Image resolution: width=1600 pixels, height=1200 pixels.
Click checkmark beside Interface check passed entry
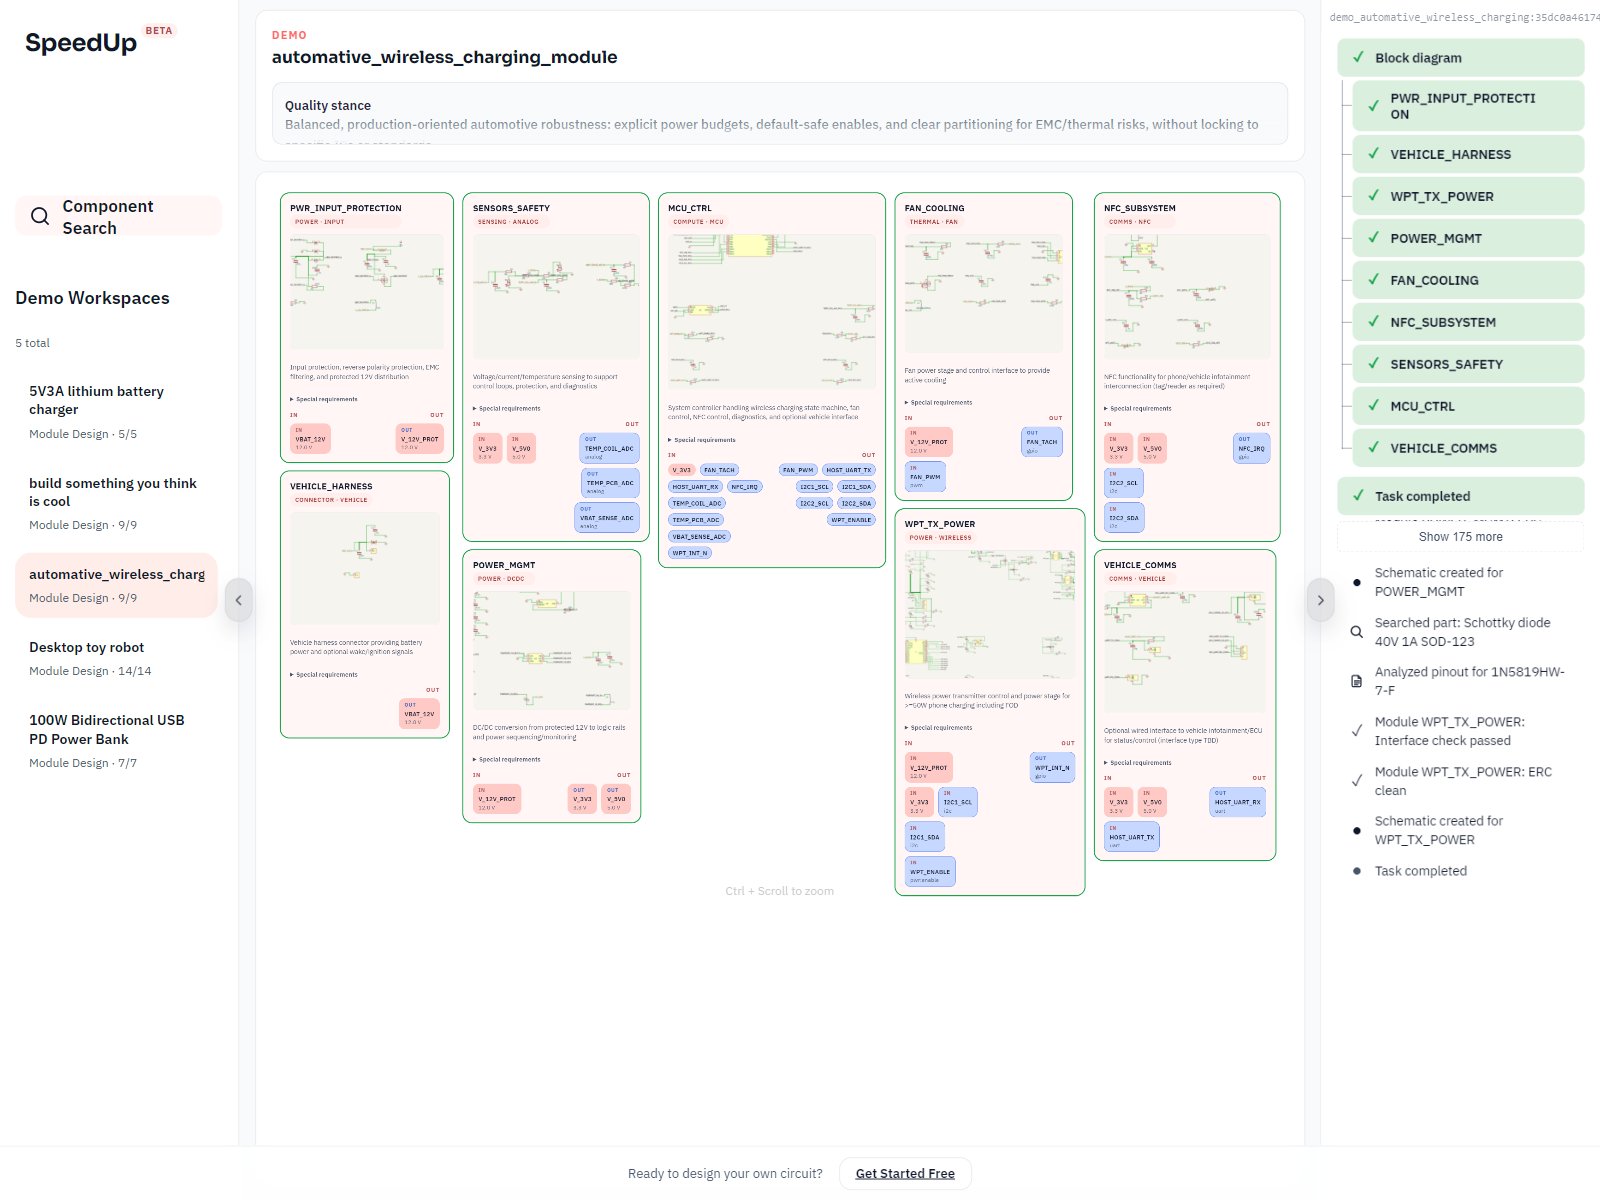[1356, 731]
